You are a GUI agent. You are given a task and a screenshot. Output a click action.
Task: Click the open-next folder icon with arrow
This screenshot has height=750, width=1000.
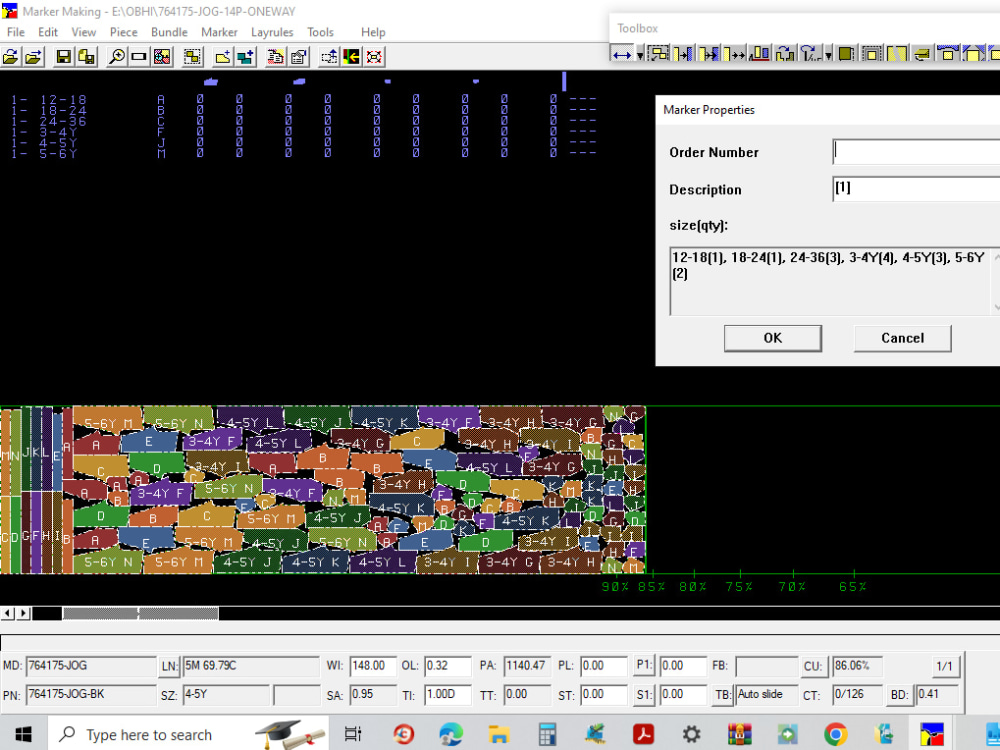coord(34,57)
